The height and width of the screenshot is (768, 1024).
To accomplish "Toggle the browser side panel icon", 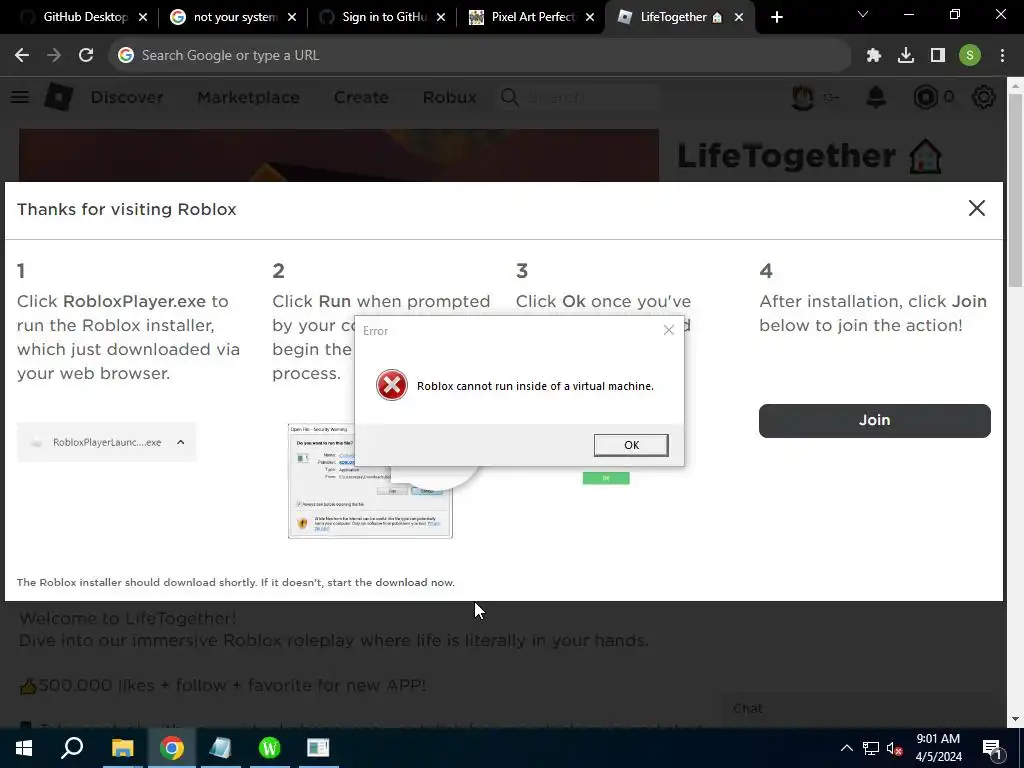I will (x=938, y=56).
